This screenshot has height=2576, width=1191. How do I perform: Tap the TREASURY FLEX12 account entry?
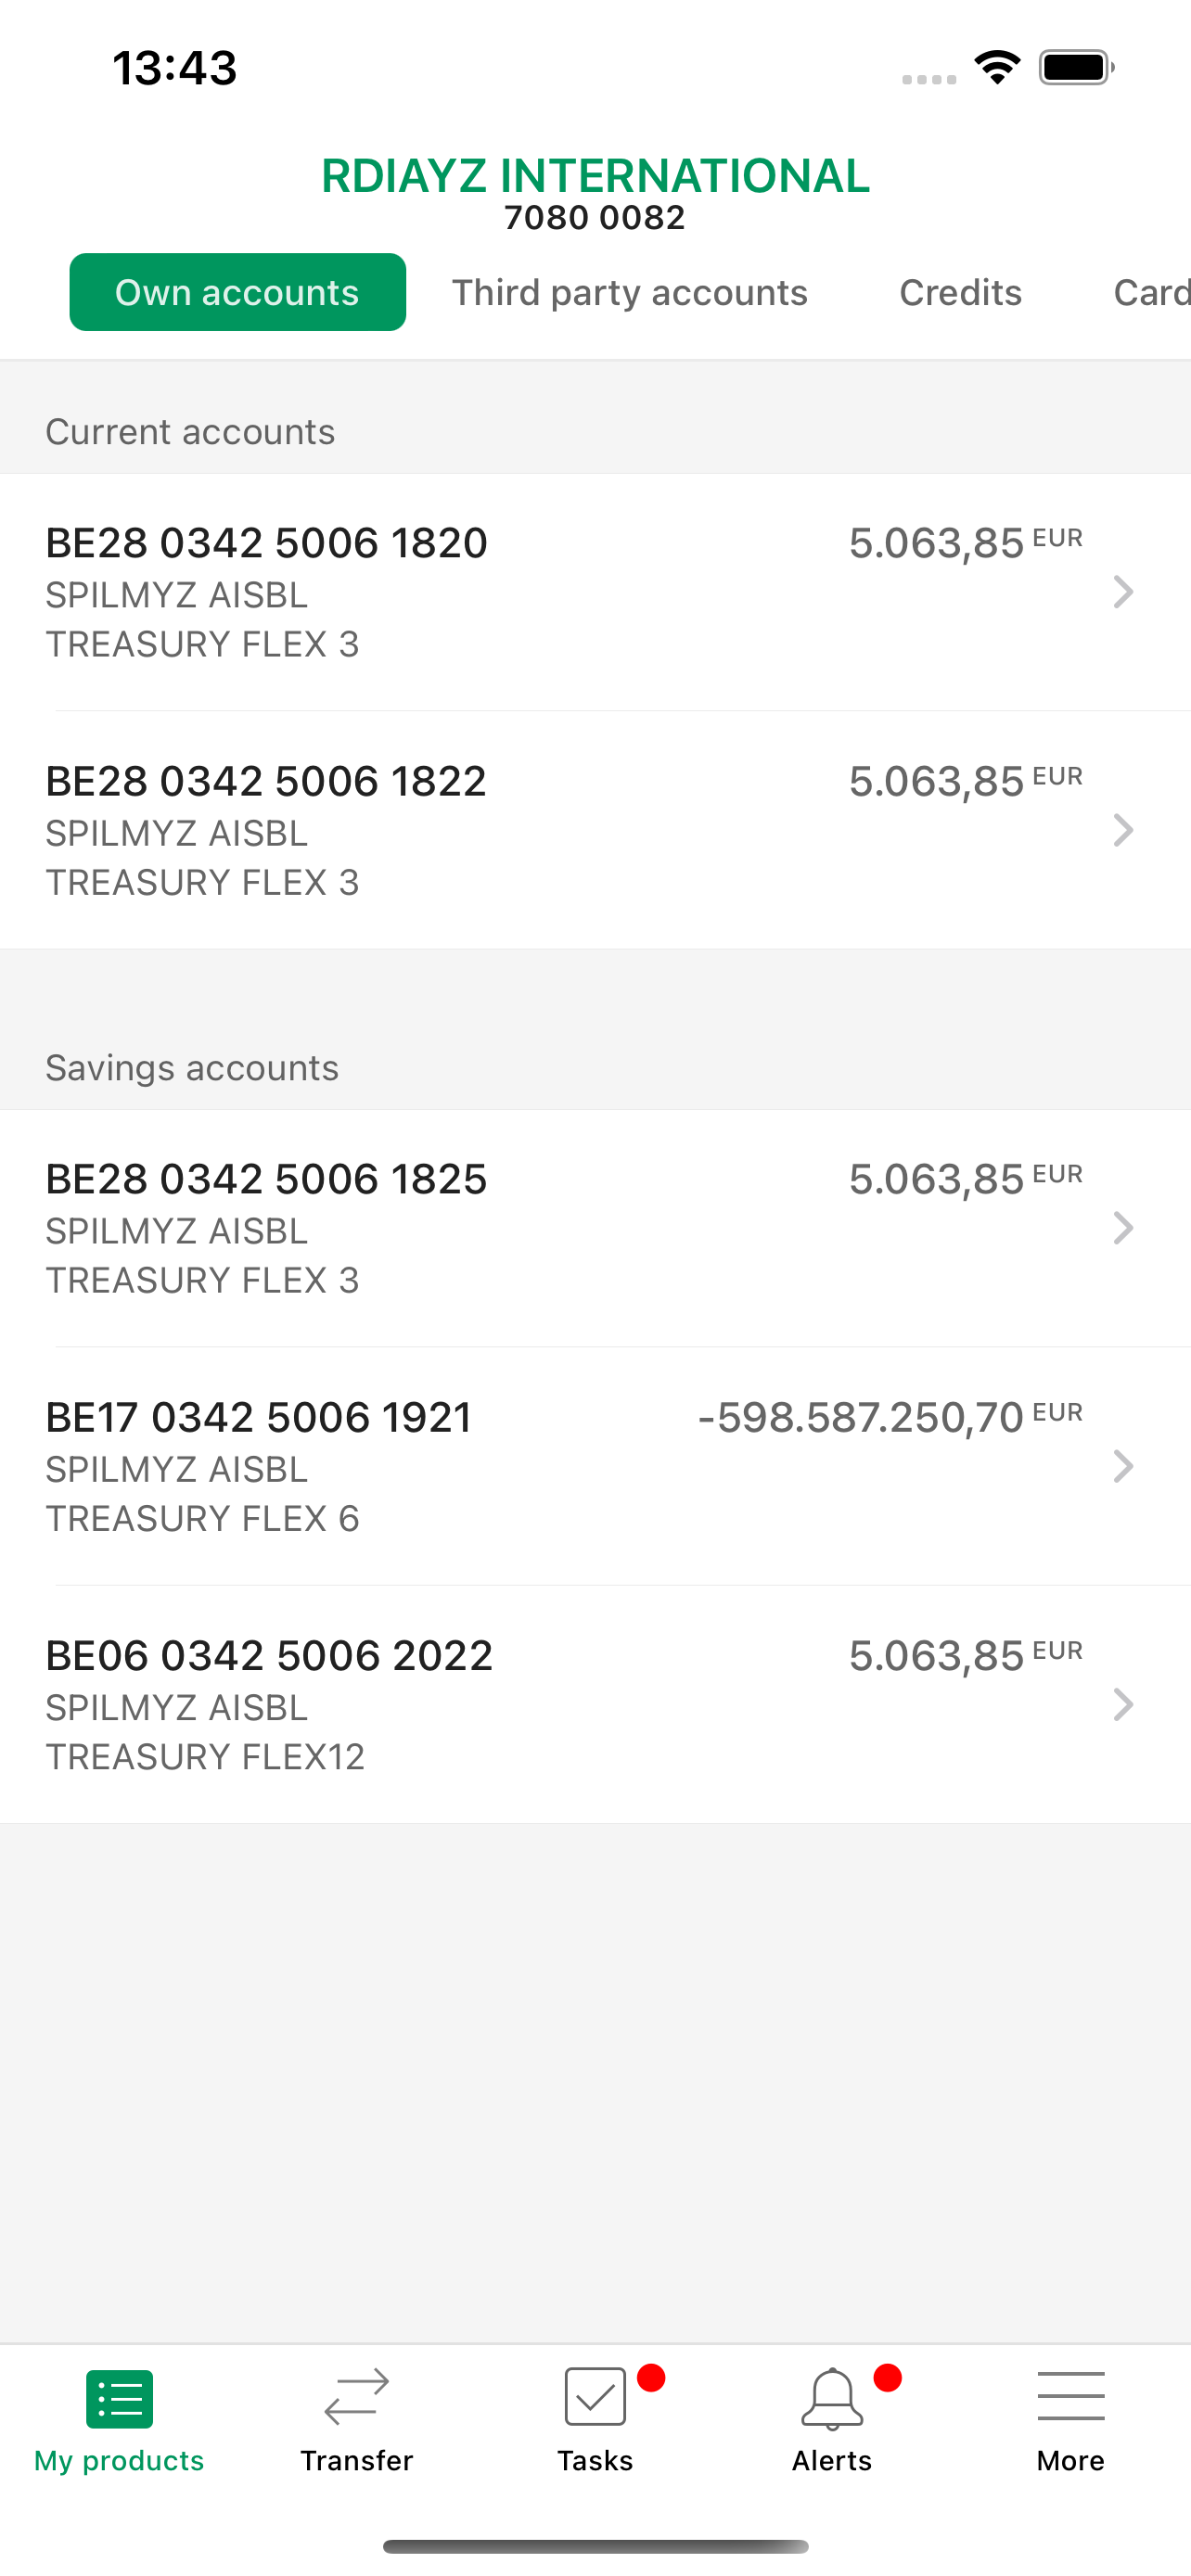pyautogui.click(x=595, y=1704)
